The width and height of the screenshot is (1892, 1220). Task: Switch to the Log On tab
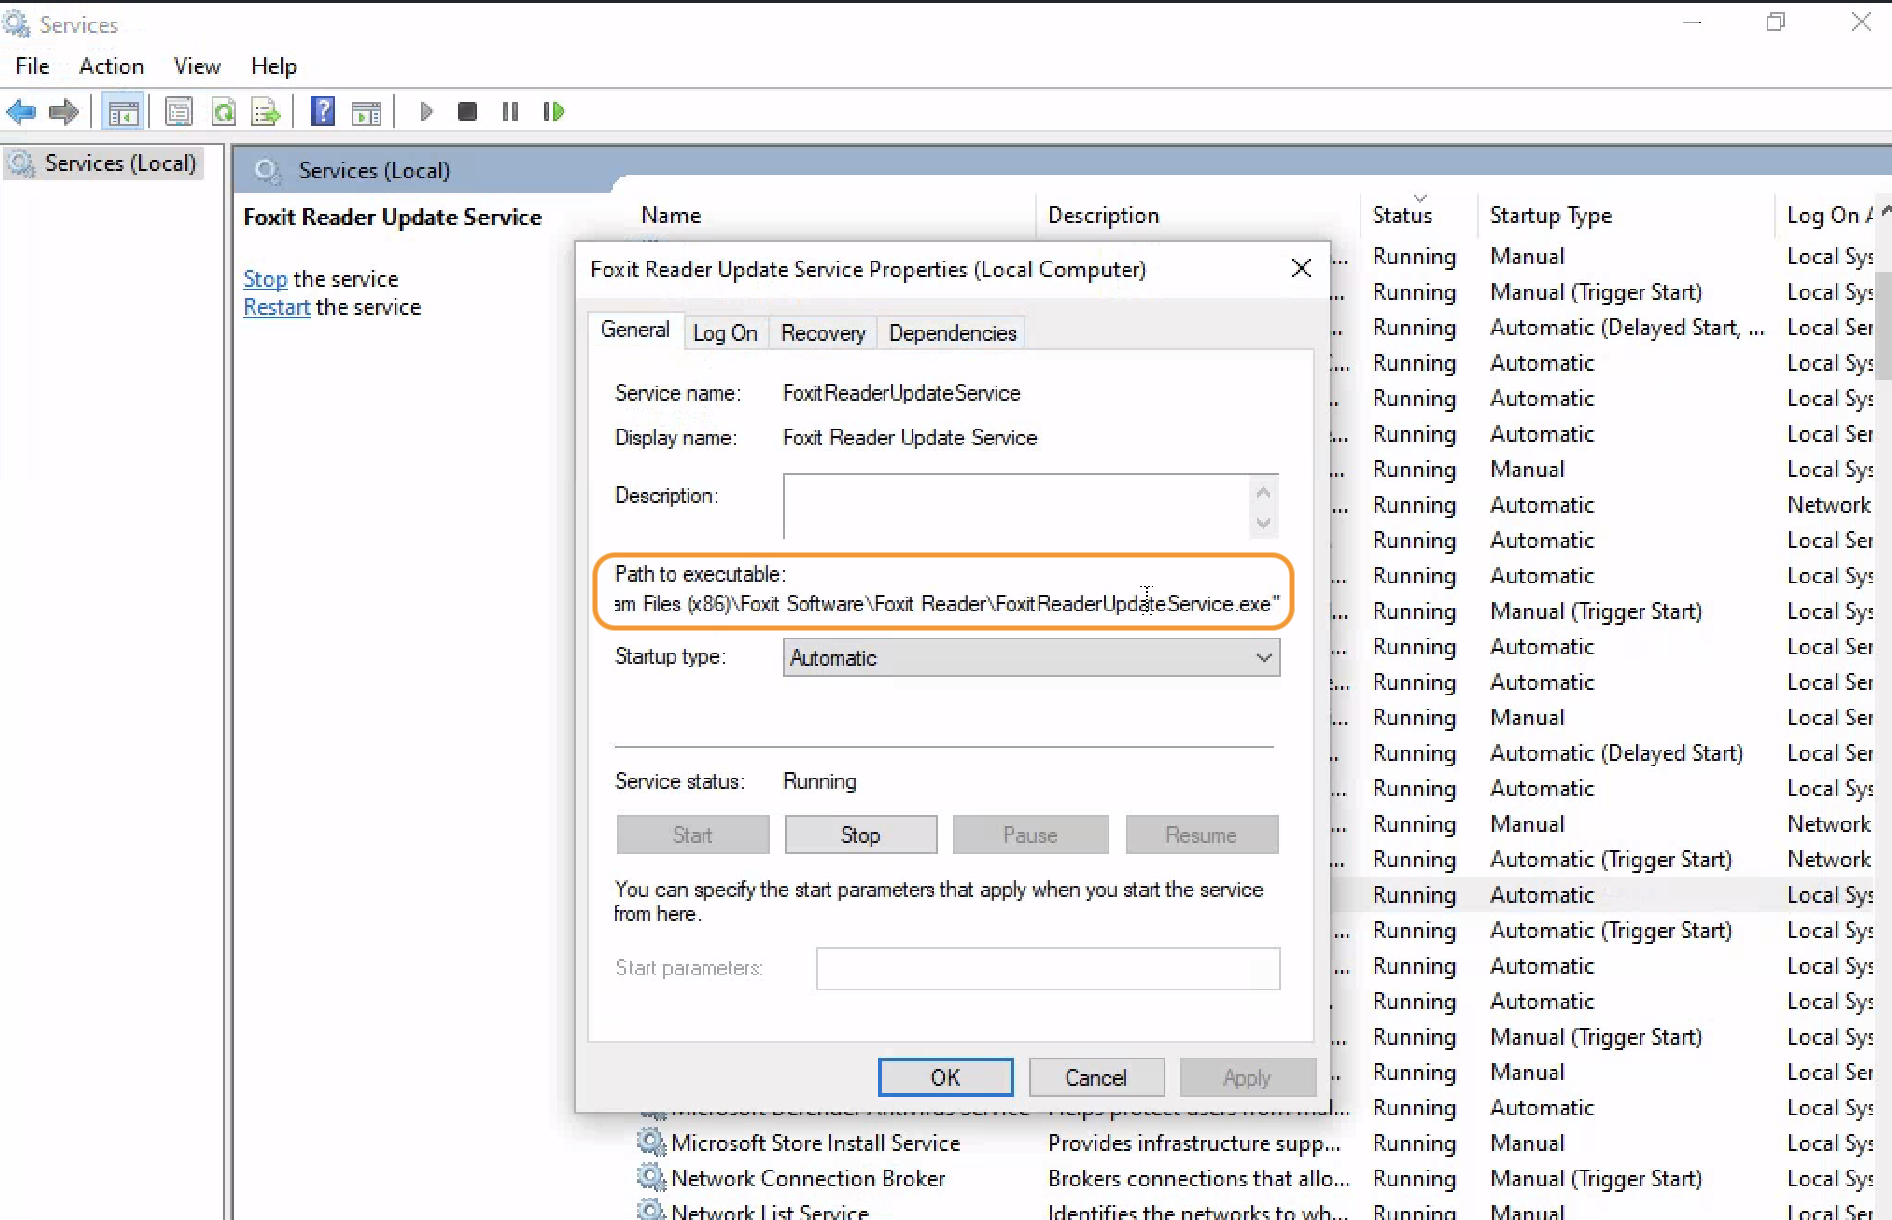[x=725, y=333]
